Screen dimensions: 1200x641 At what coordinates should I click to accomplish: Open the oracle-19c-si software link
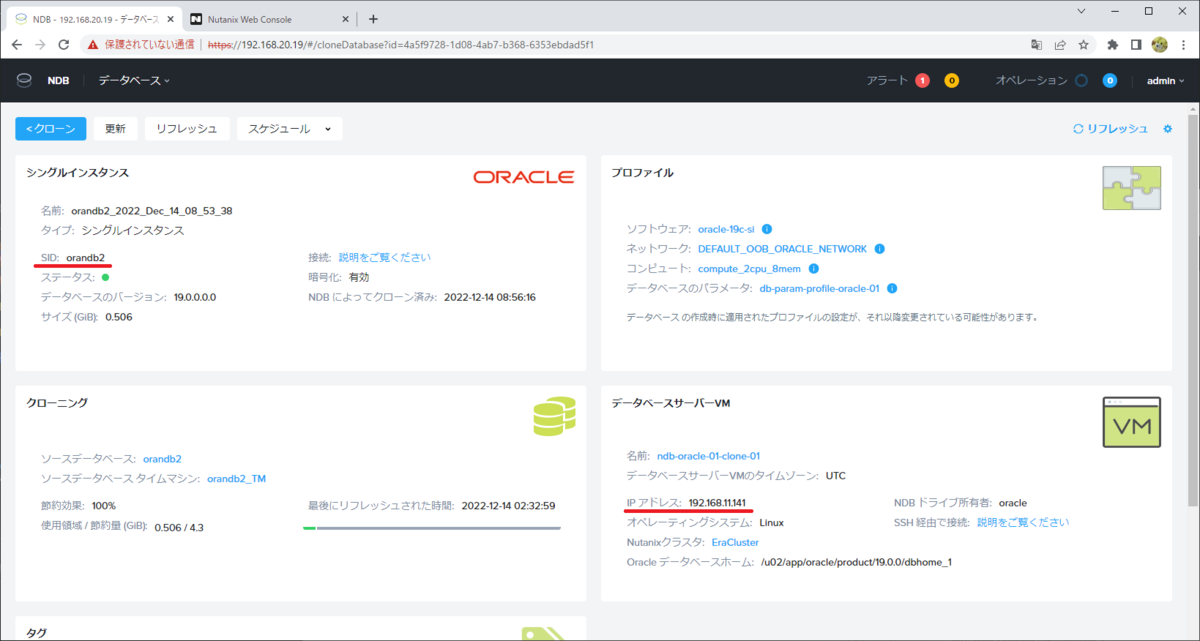(726, 229)
